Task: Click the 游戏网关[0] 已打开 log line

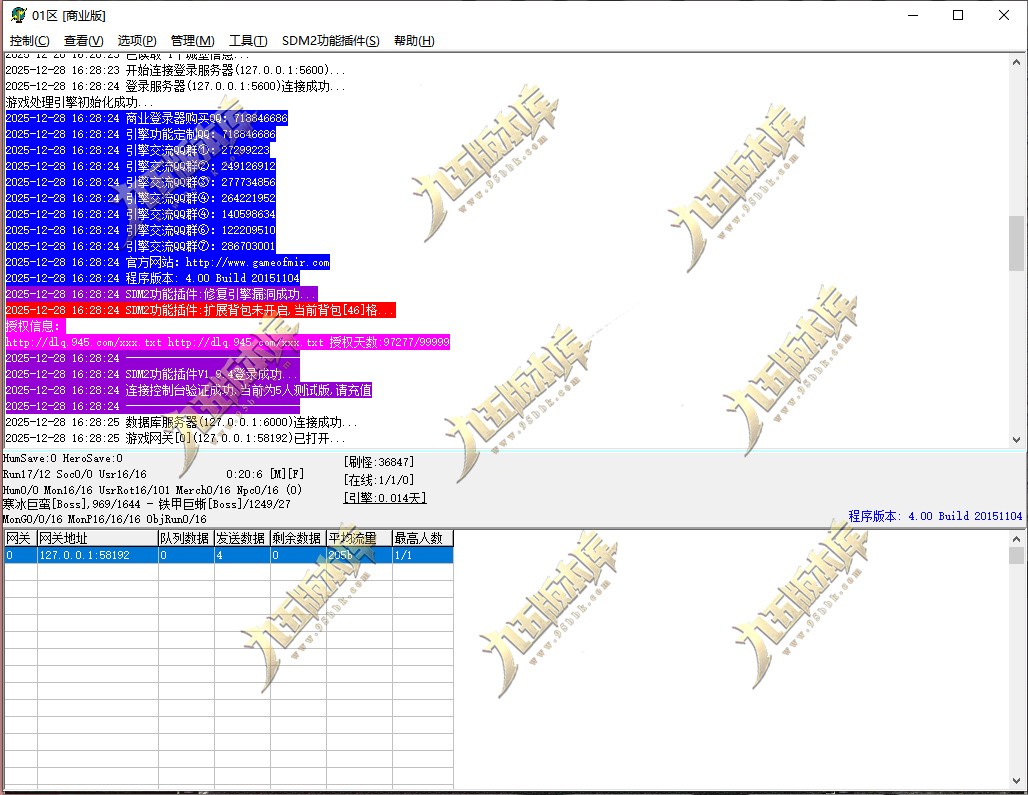Action: (x=175, y=438)
